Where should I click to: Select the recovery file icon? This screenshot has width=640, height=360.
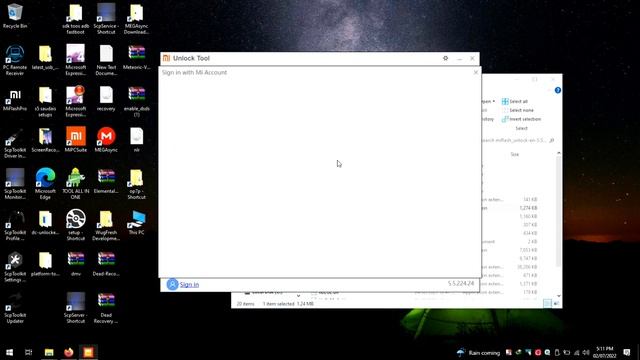pos(106,99)
